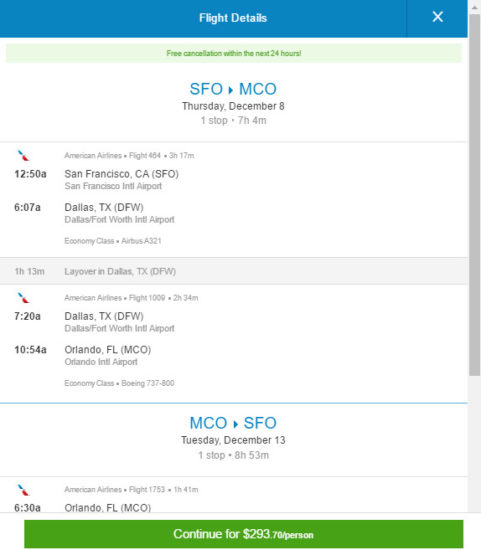Select the 12:50a San Francisco departure entry
Screen dimensions: 481x550
coord(96,180)
